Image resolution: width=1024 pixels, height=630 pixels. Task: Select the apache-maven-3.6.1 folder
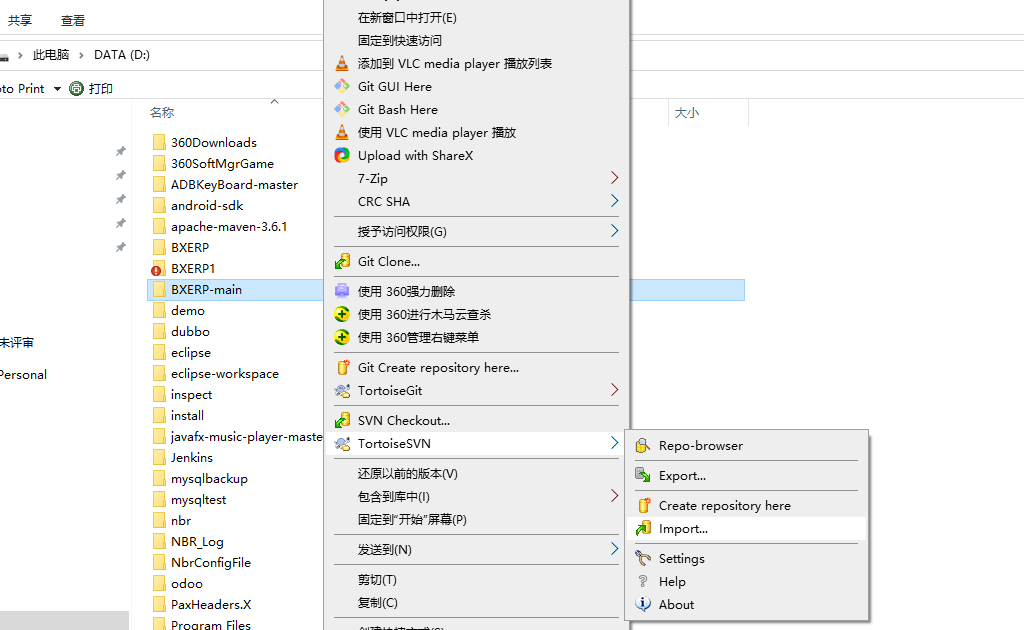[229, 227]
